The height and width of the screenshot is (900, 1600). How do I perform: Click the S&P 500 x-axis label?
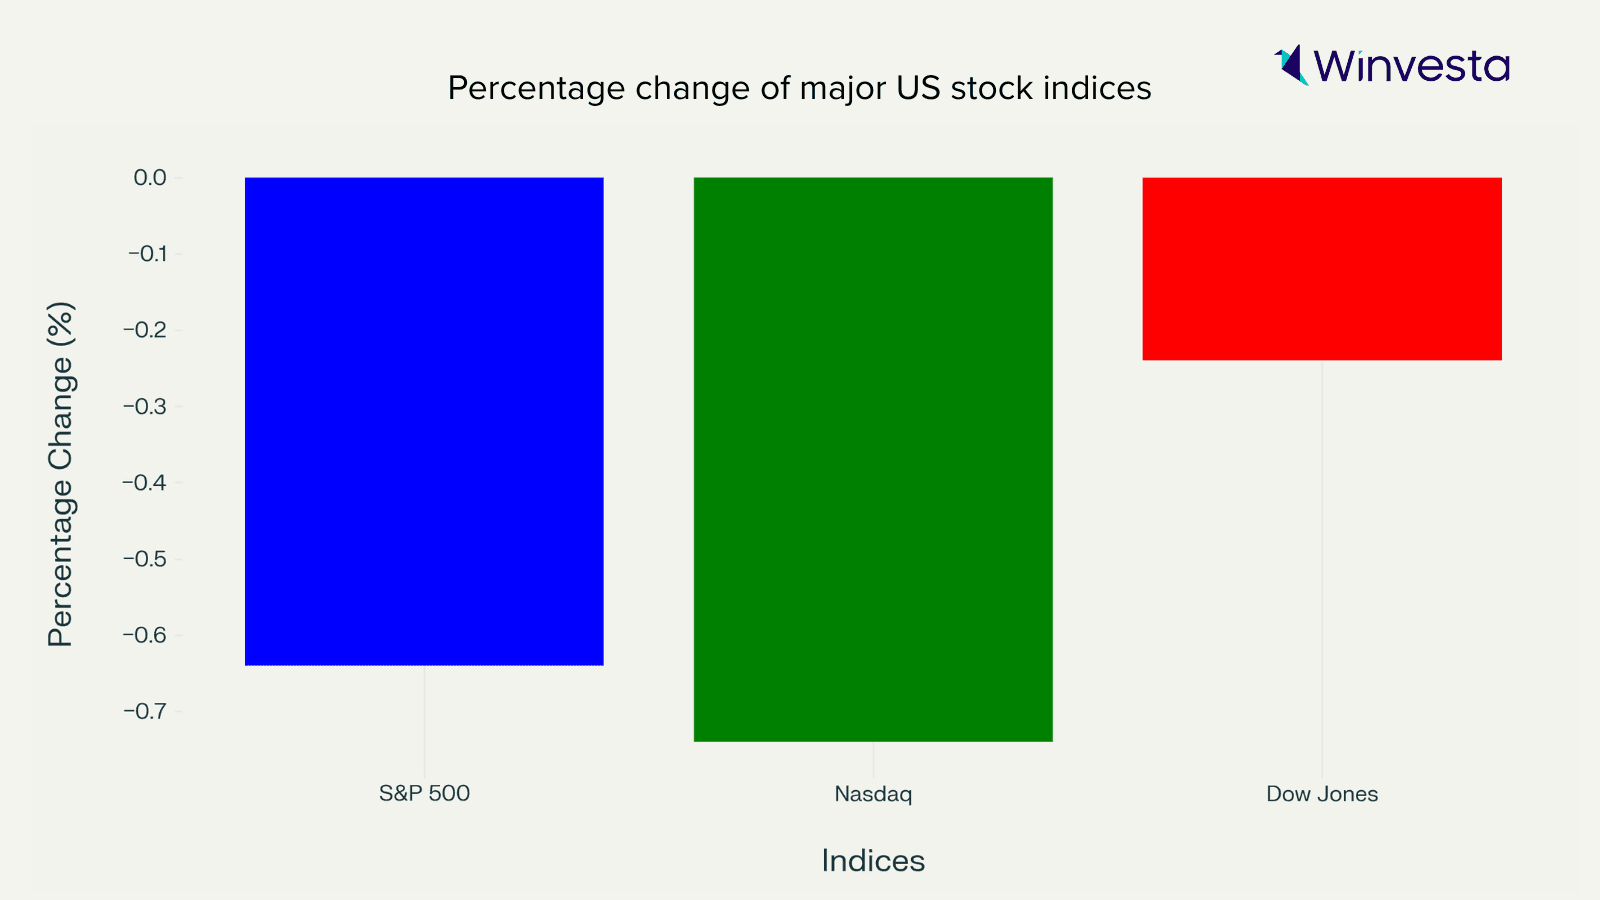[x=424, y=794]
